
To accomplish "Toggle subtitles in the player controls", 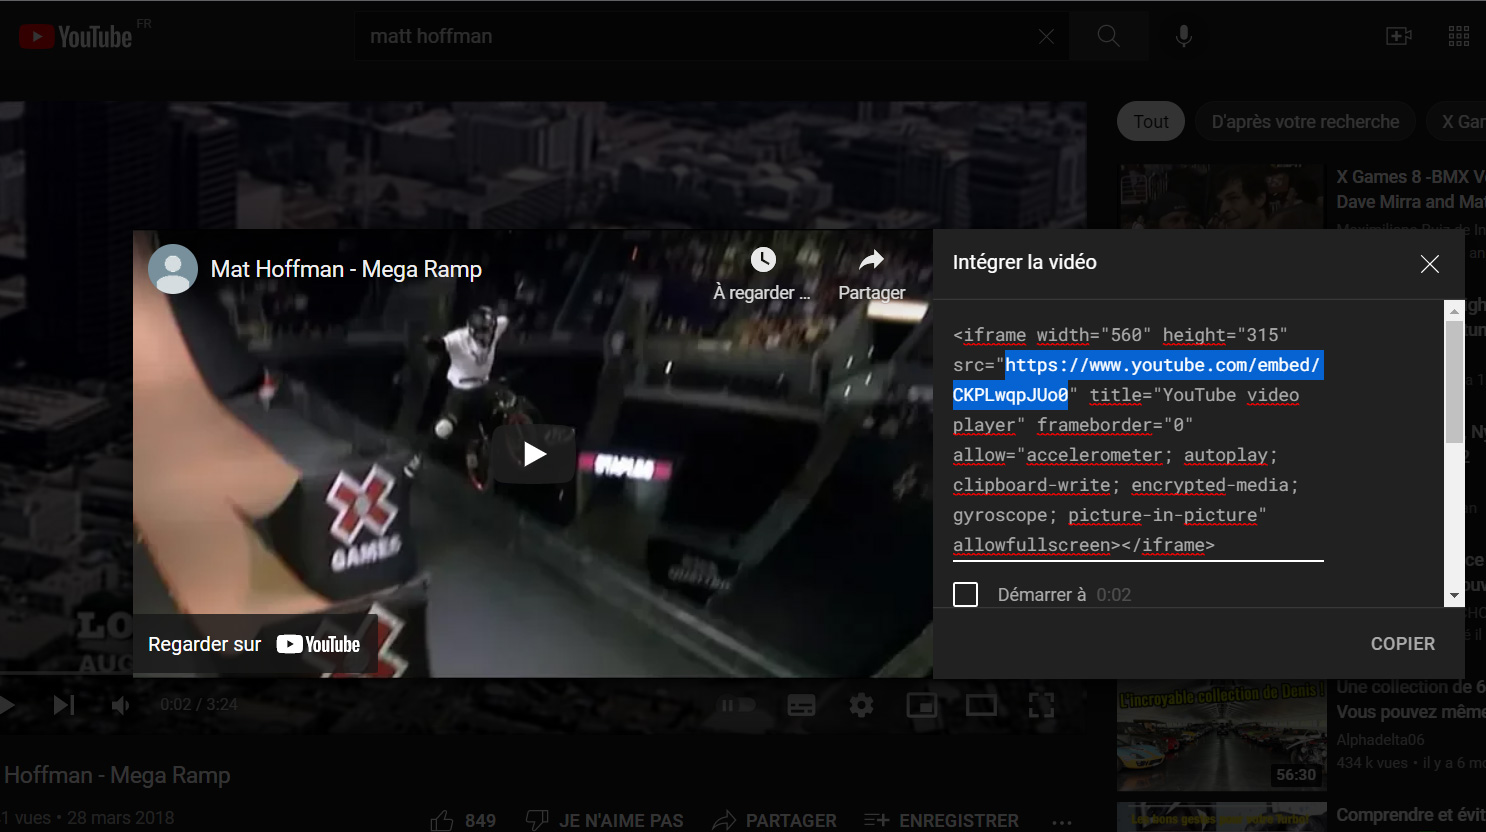I will [x=801, y=706].
